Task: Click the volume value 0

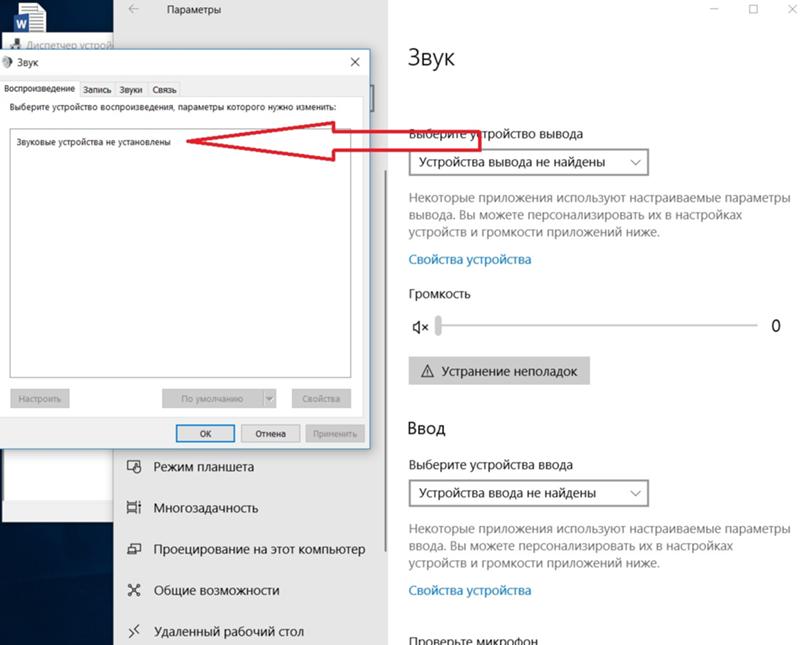Action: pos(776,326)
